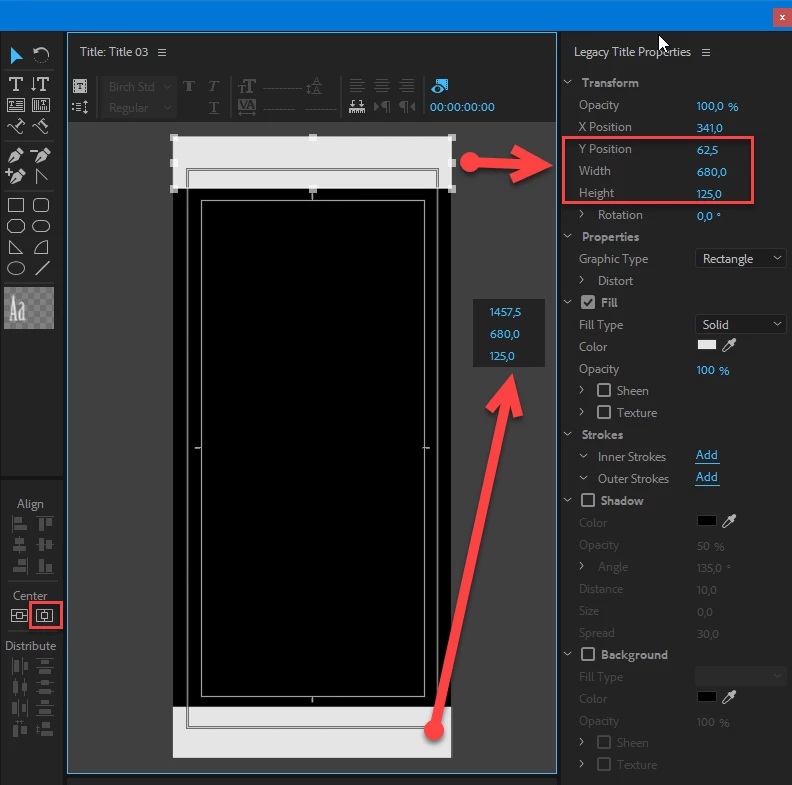792x785 pixels.
Task: Toggle Show Background Video eye icon
Action: coord(439,86)
